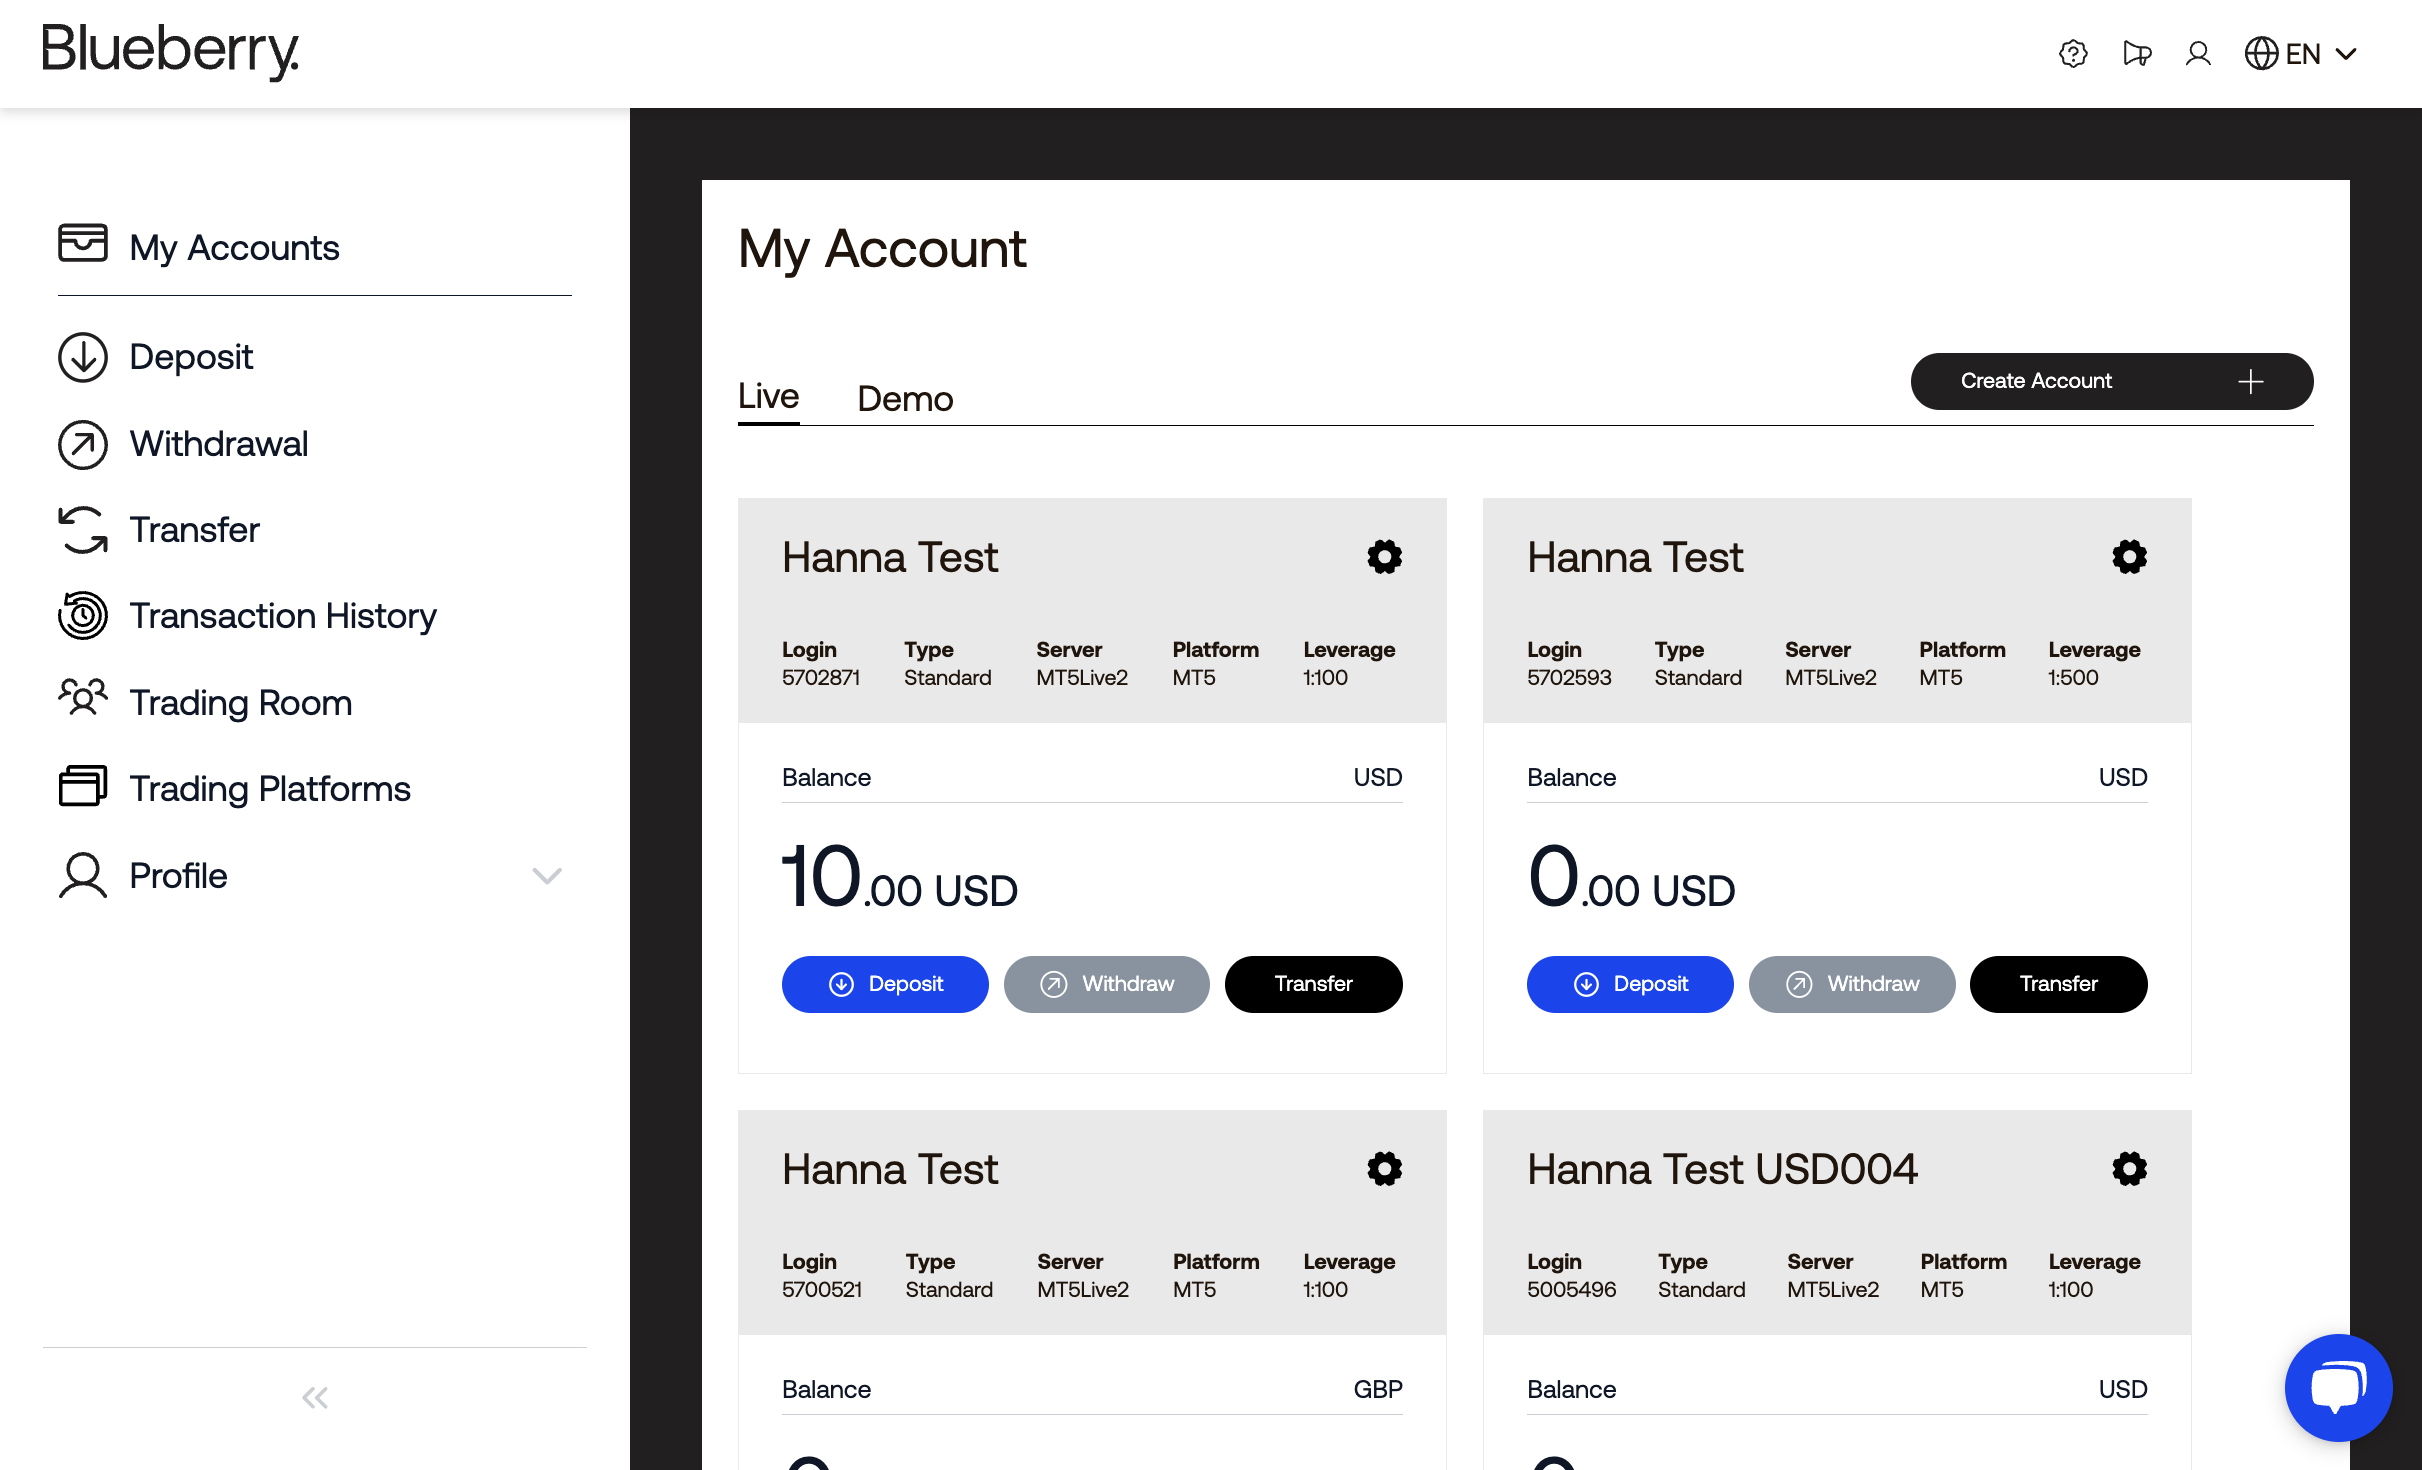
Task: Open Transaction History in the sidebar
Action: (x=283, y=615)
